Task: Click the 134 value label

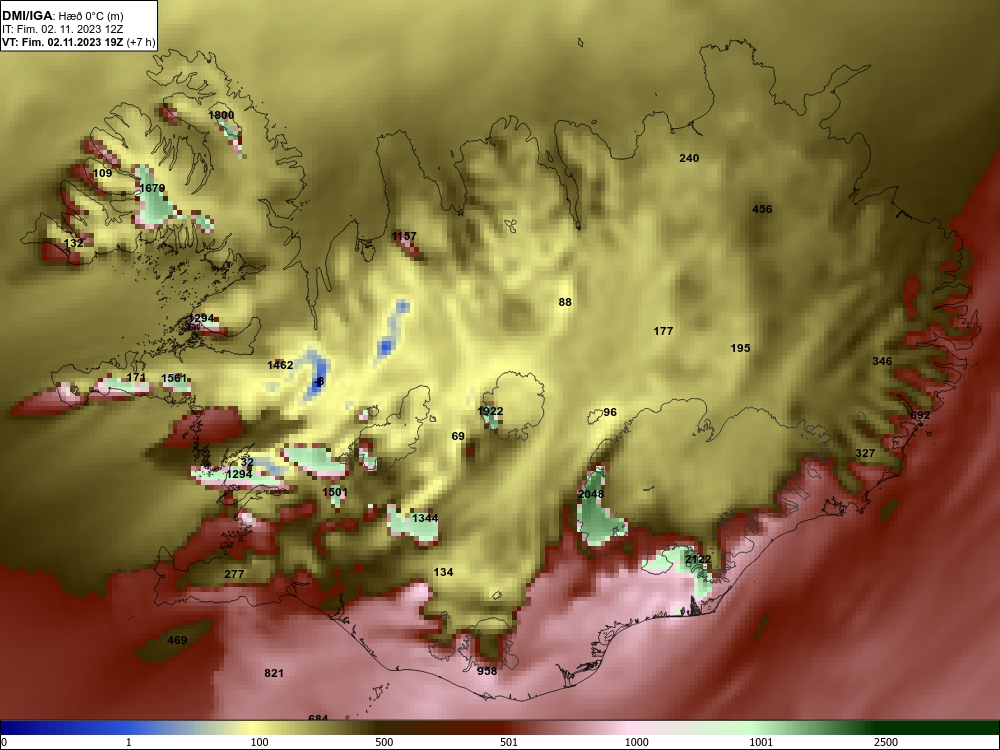Action: click(443, 572)
